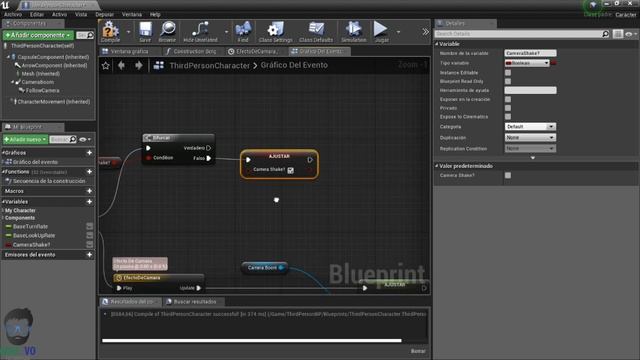640x360 pixels.
Task: Open Ventana menu
Action: 132,14
